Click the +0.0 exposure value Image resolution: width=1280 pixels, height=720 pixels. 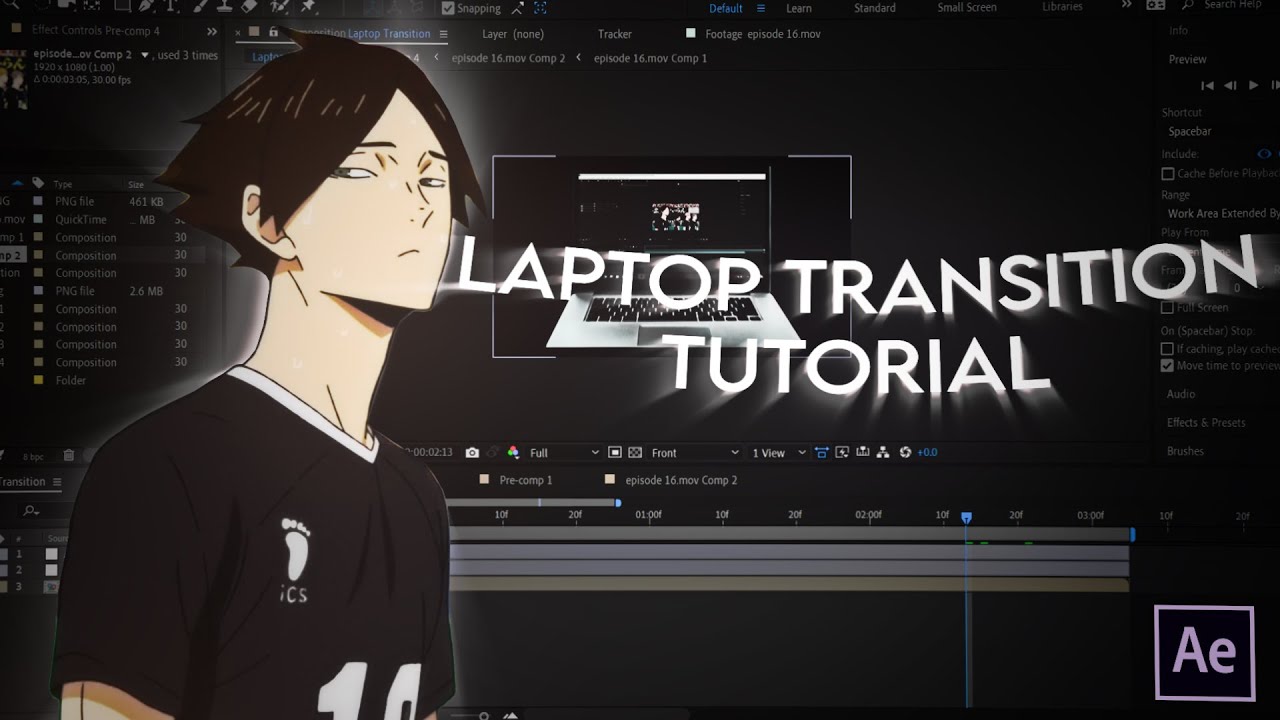click(927, 453)
